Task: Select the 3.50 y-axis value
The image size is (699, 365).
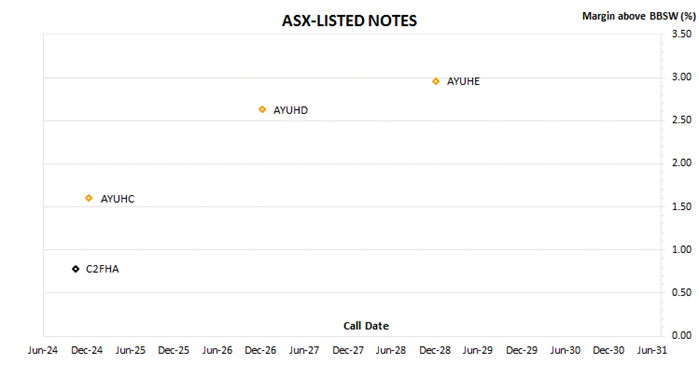Action: 682,34
